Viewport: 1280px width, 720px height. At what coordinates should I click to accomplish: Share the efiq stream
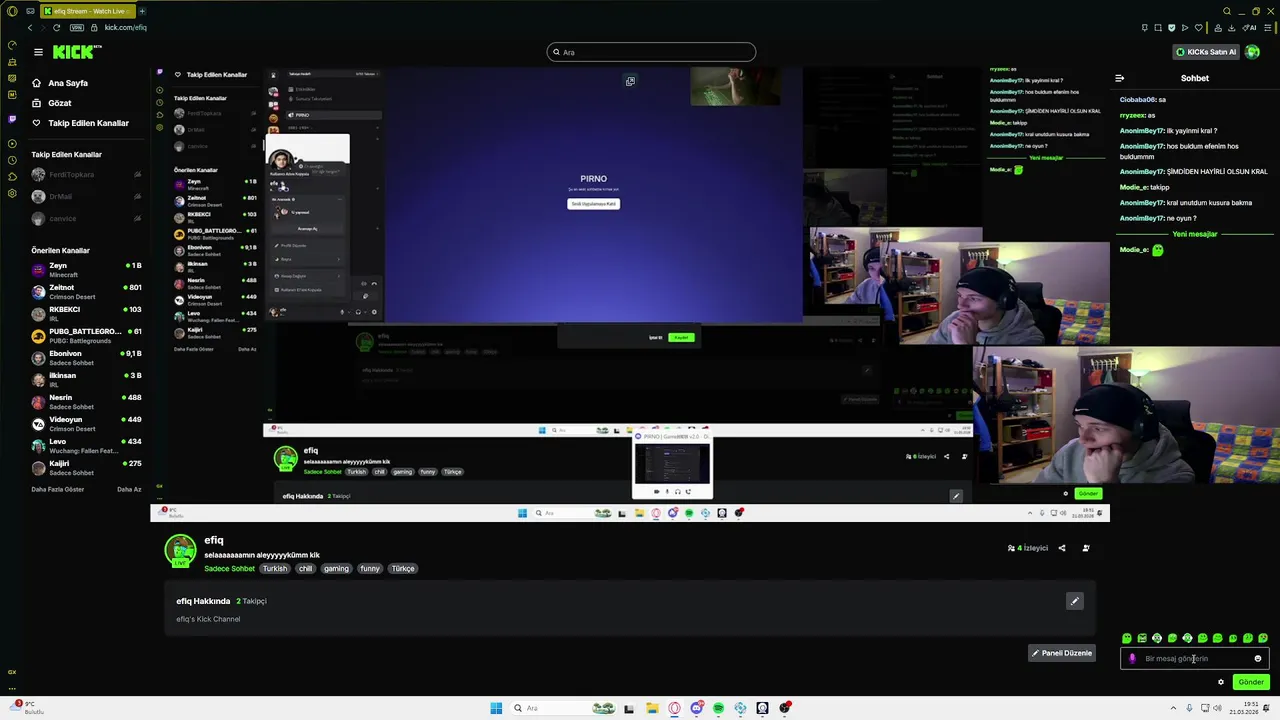[1062, 548]
